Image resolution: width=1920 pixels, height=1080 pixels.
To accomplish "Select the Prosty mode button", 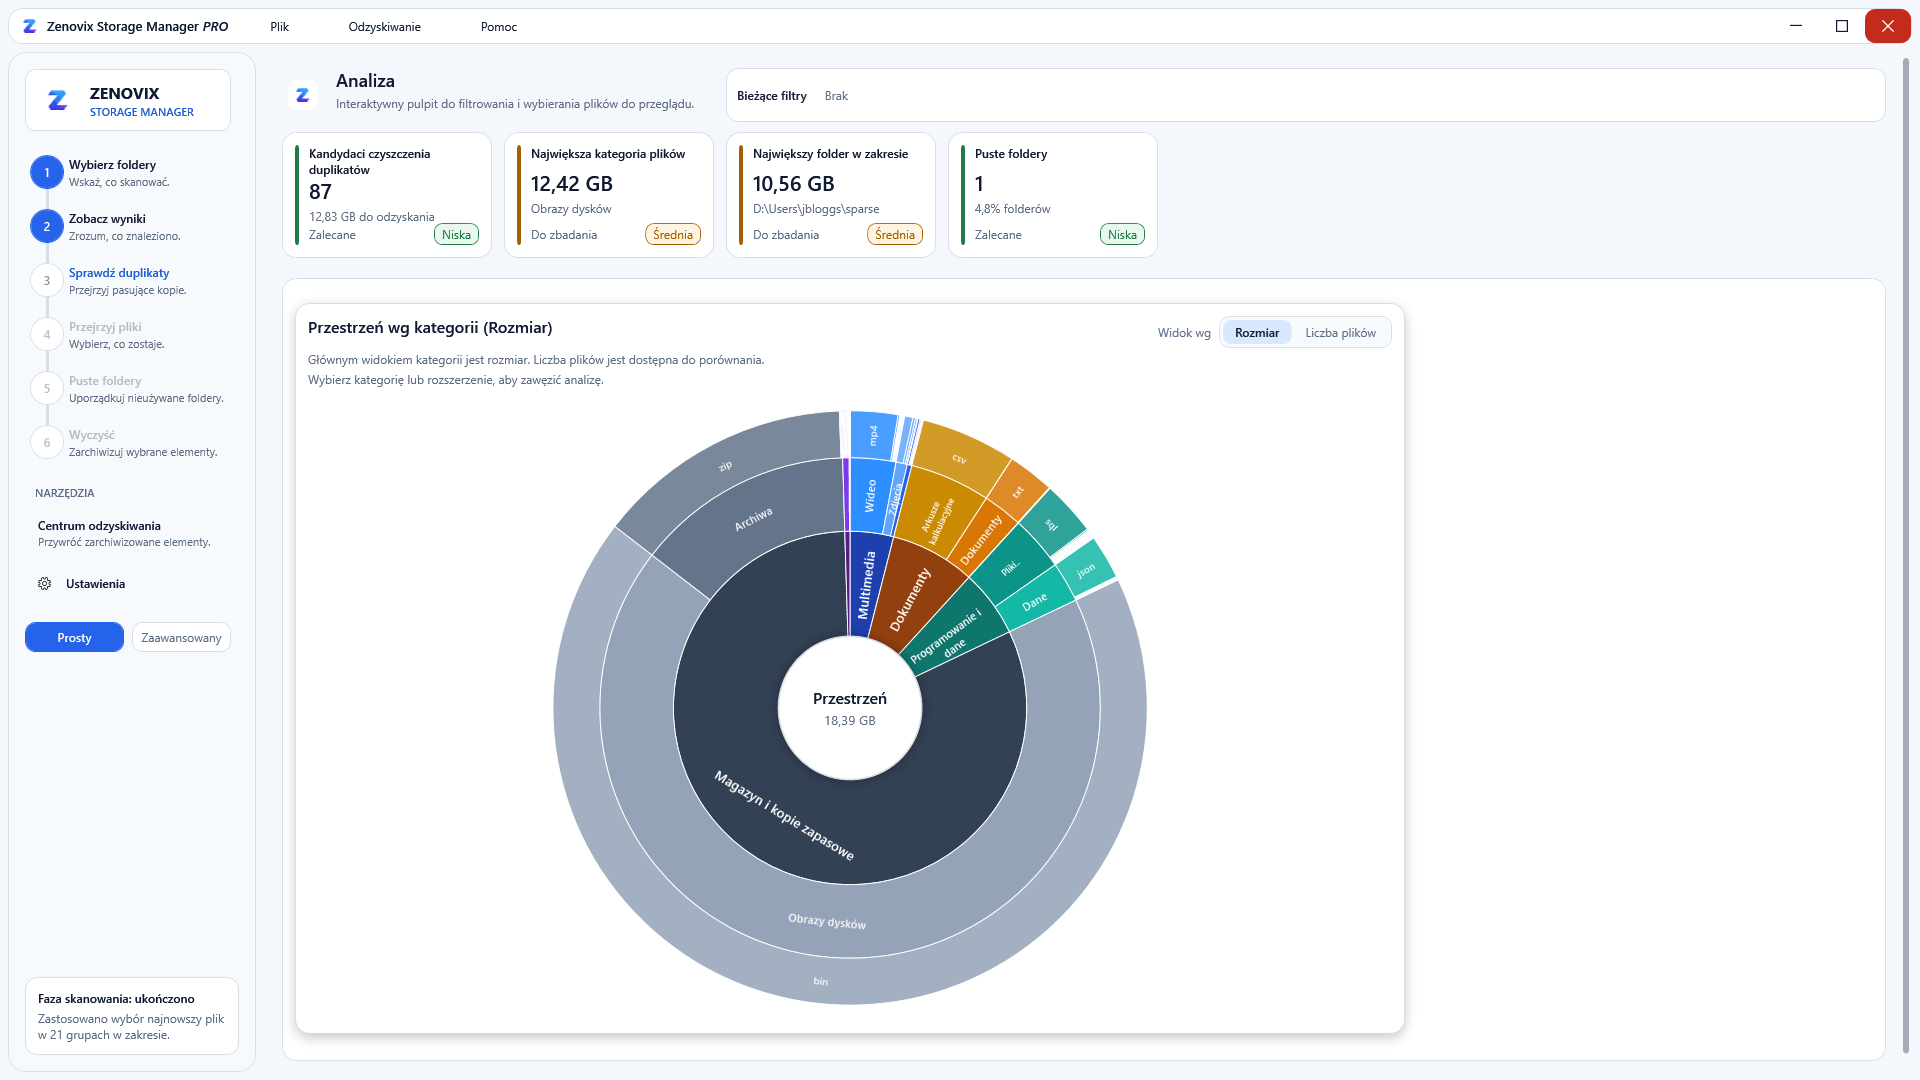I will coord(74,638).
